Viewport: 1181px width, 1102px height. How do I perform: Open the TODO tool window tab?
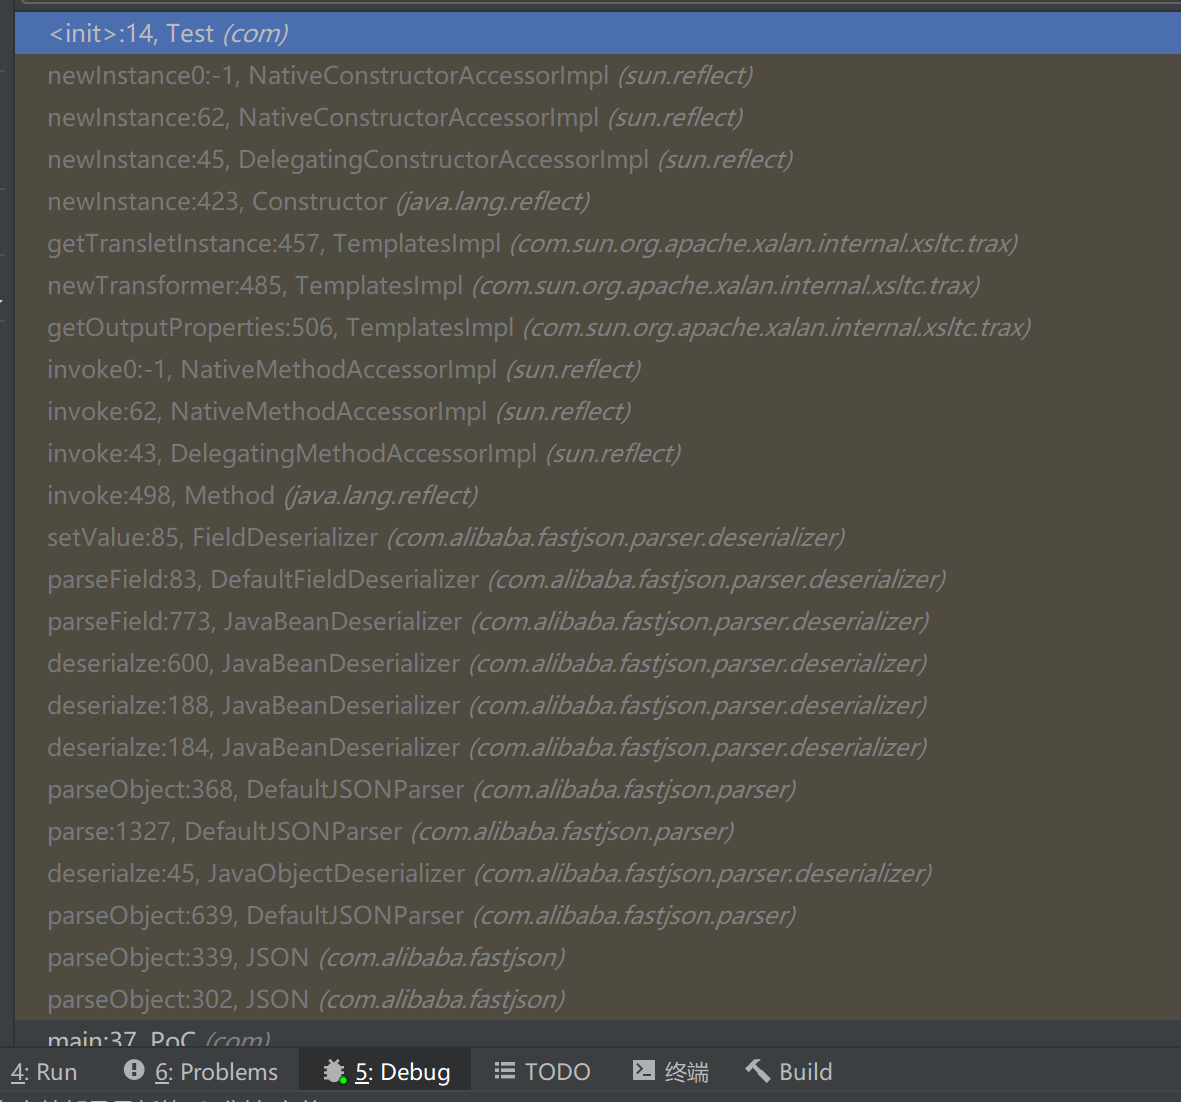point(542,1071)
